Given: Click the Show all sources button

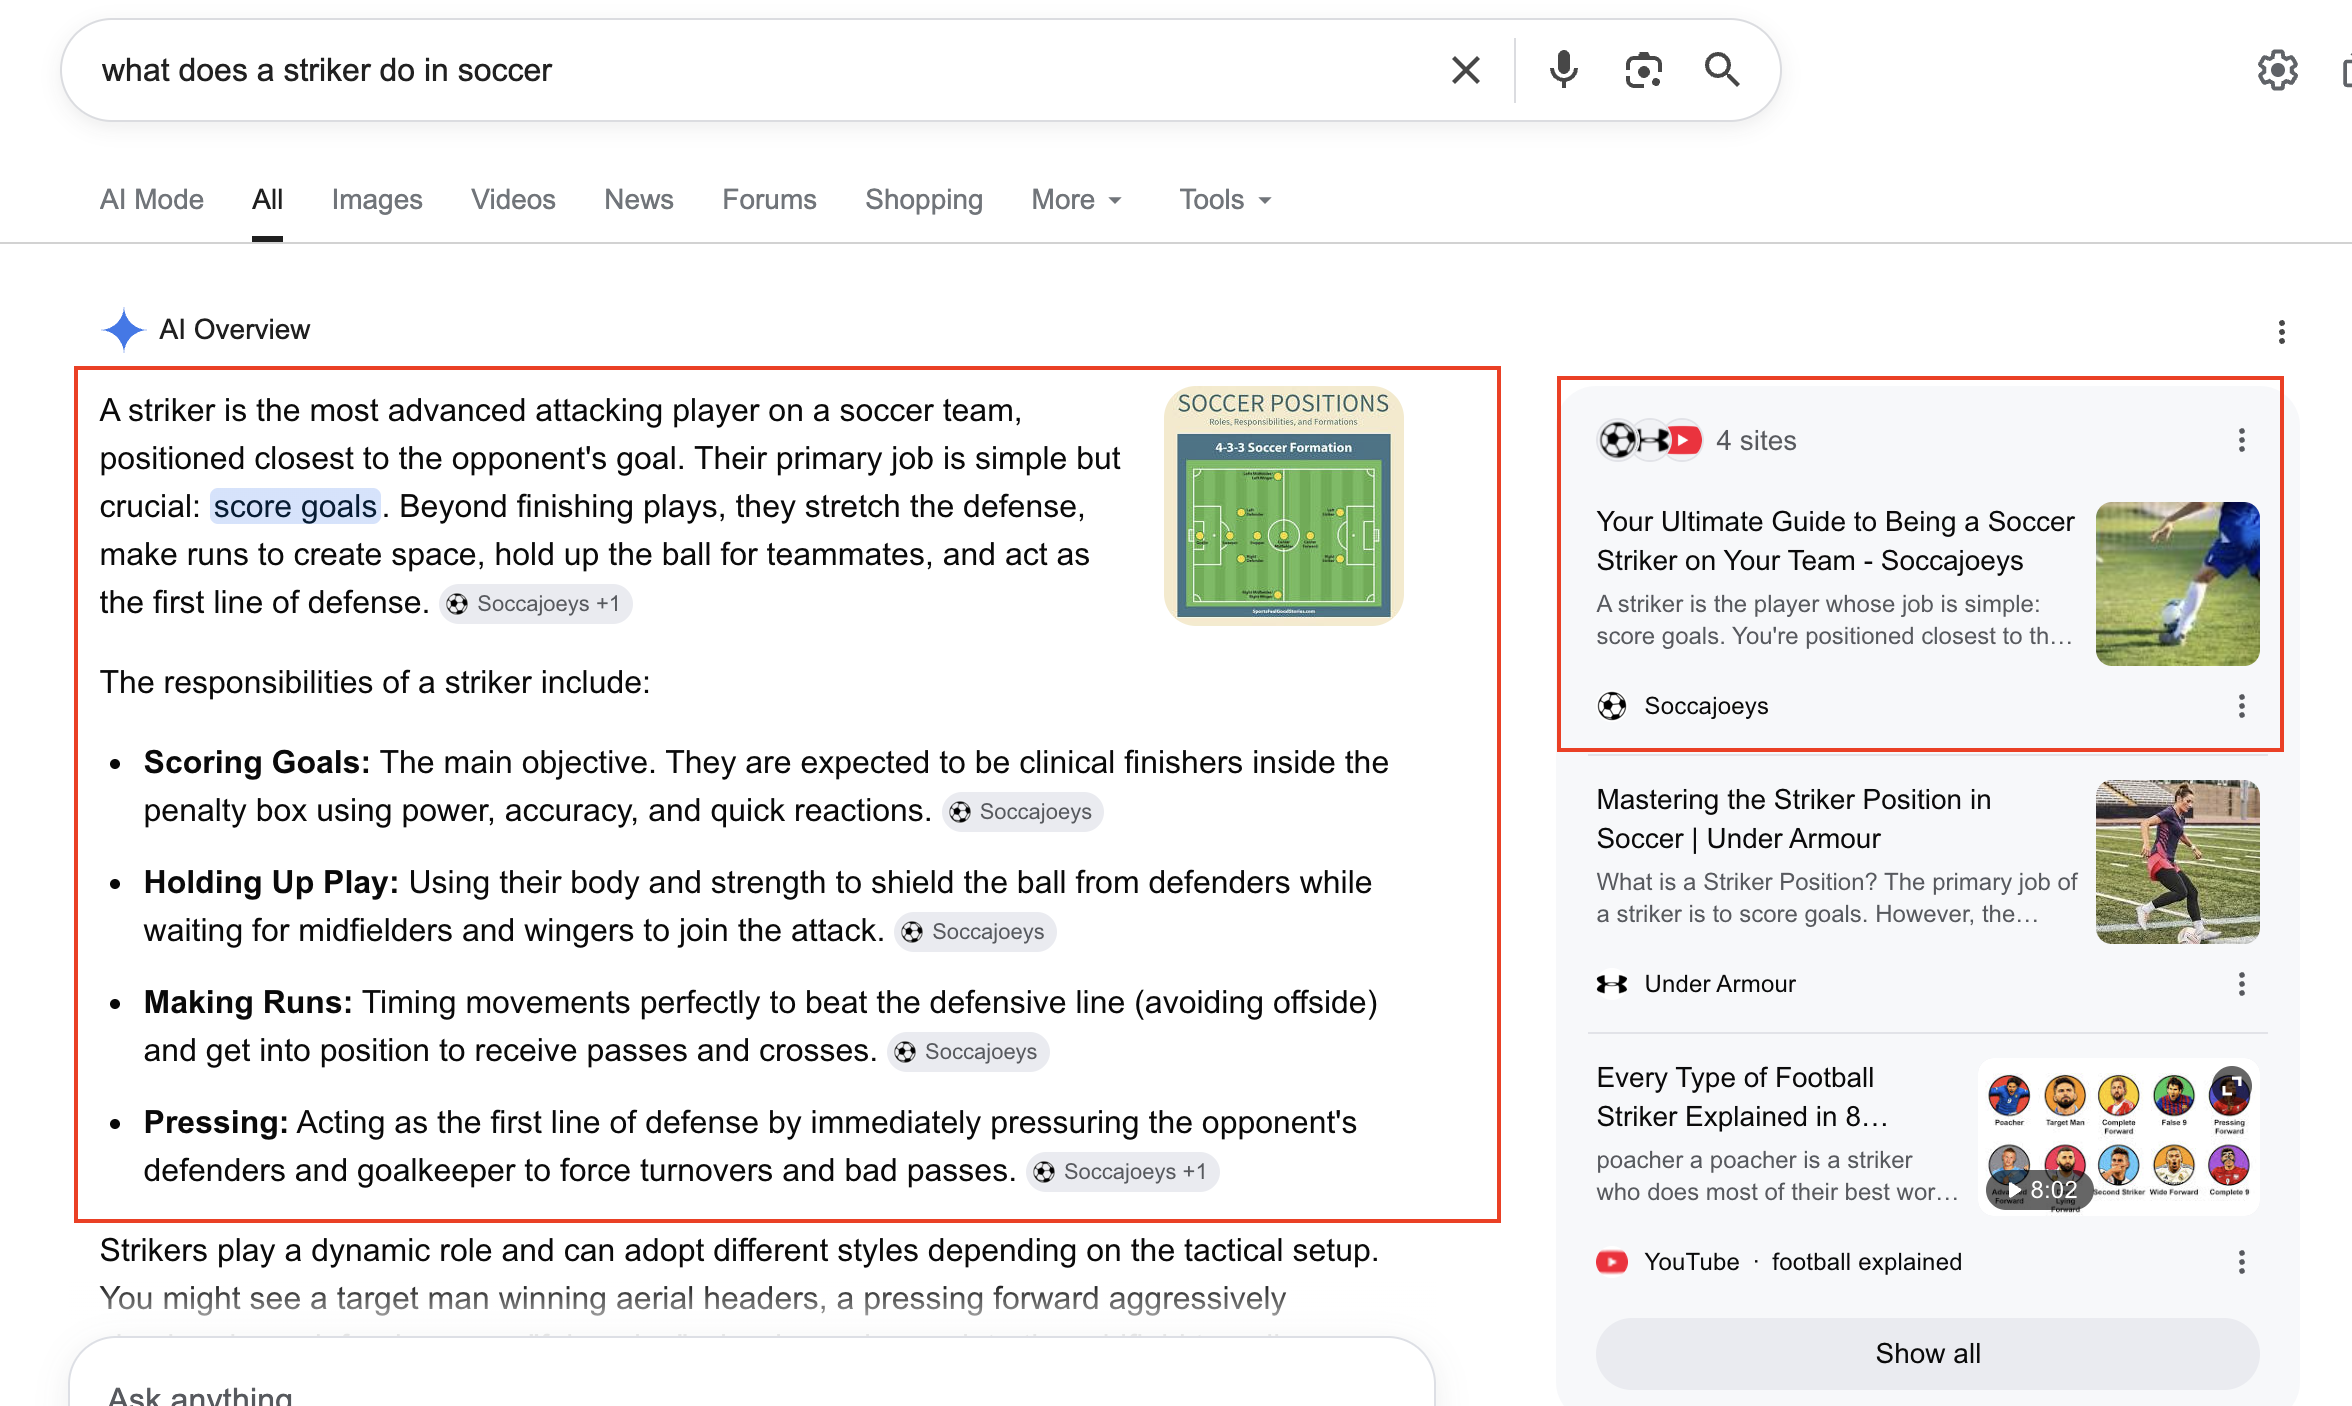Looking at the screenshot, I should 1927,1353.
